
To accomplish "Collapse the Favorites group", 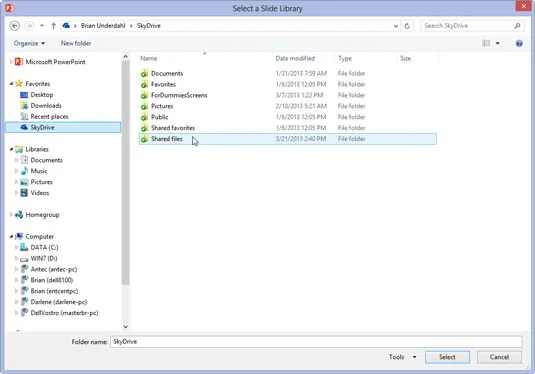I will [x=11, y=84].
